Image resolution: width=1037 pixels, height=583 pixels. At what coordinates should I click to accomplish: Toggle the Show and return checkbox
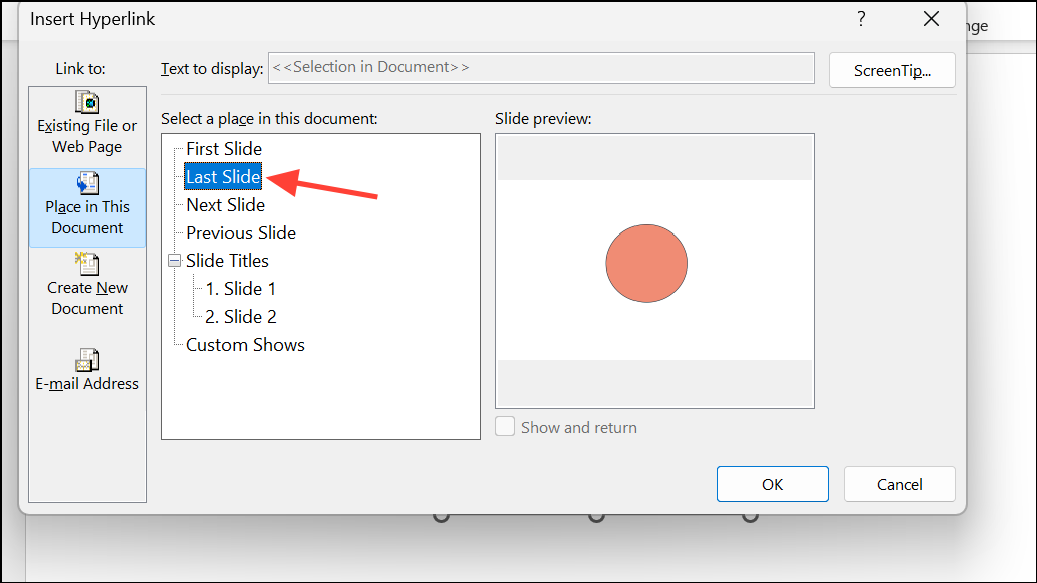click(x=507, y=427)
